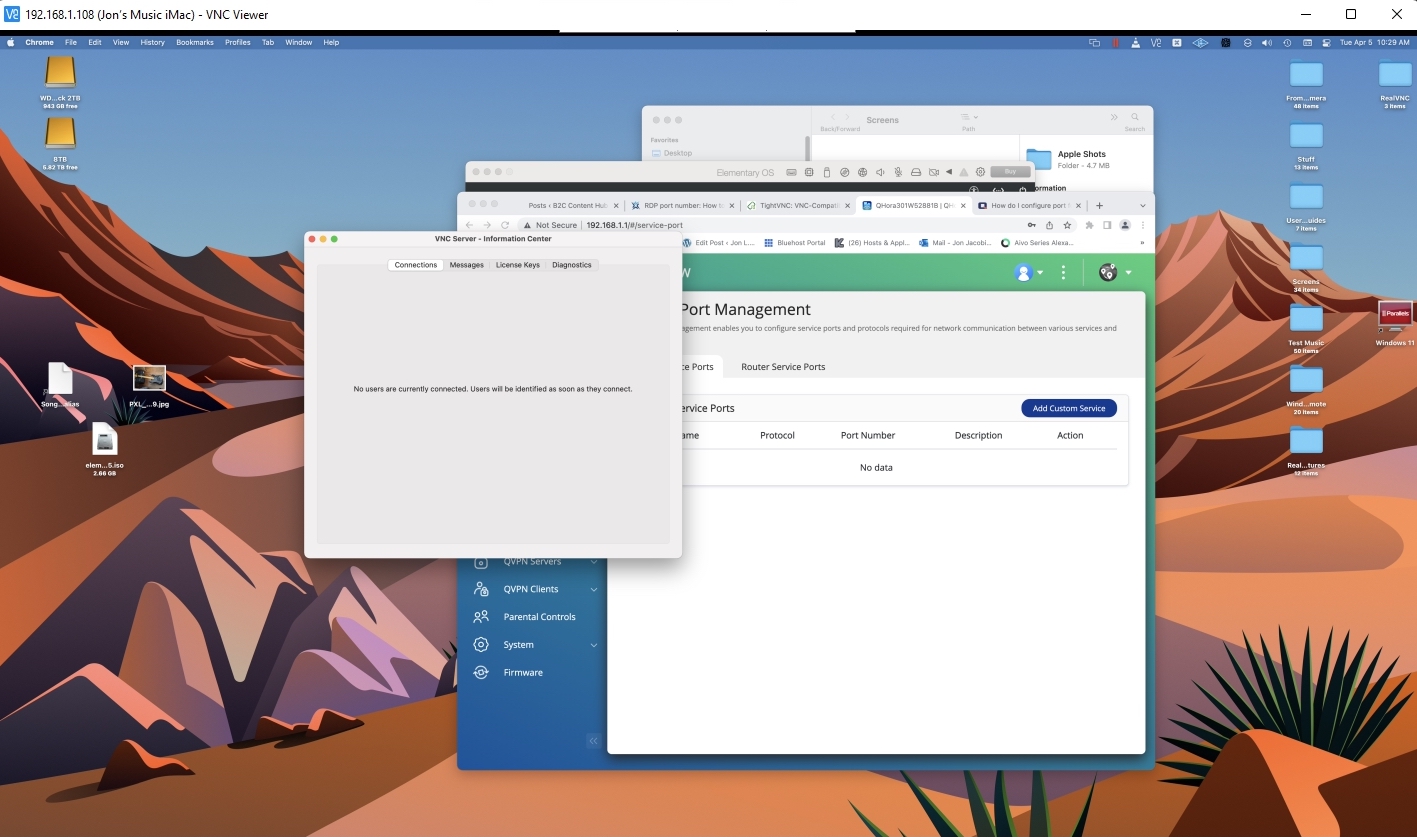1417x837 pixels.
Task: Collapse the router sidebar with the double-chevron
Action: click(x=593, y=741)
